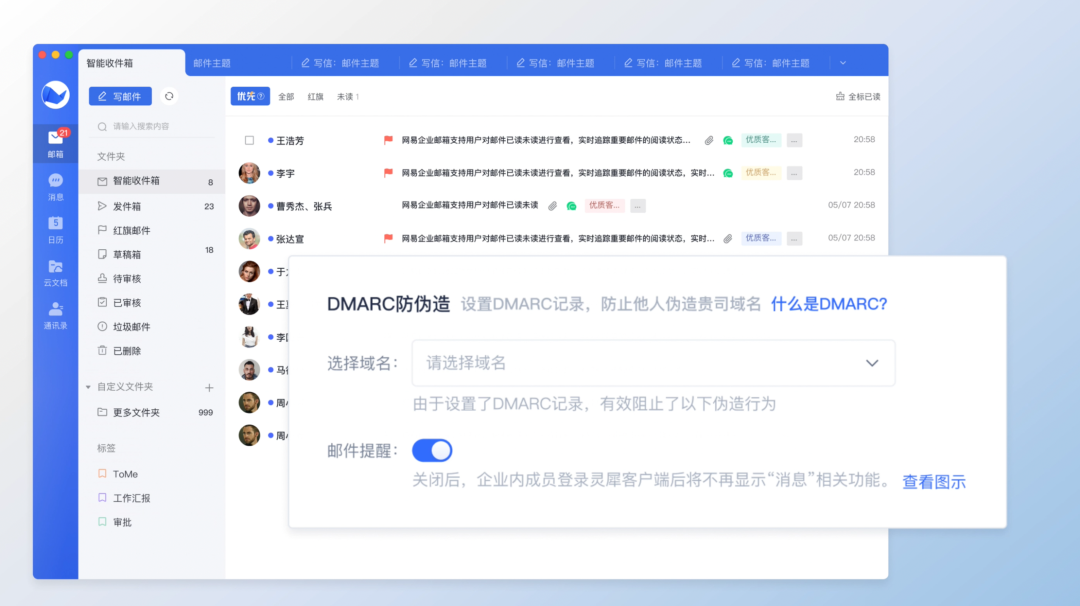Click the 查看图示 link
This screenshot has height=606, width=1080.
pos(934,482)
